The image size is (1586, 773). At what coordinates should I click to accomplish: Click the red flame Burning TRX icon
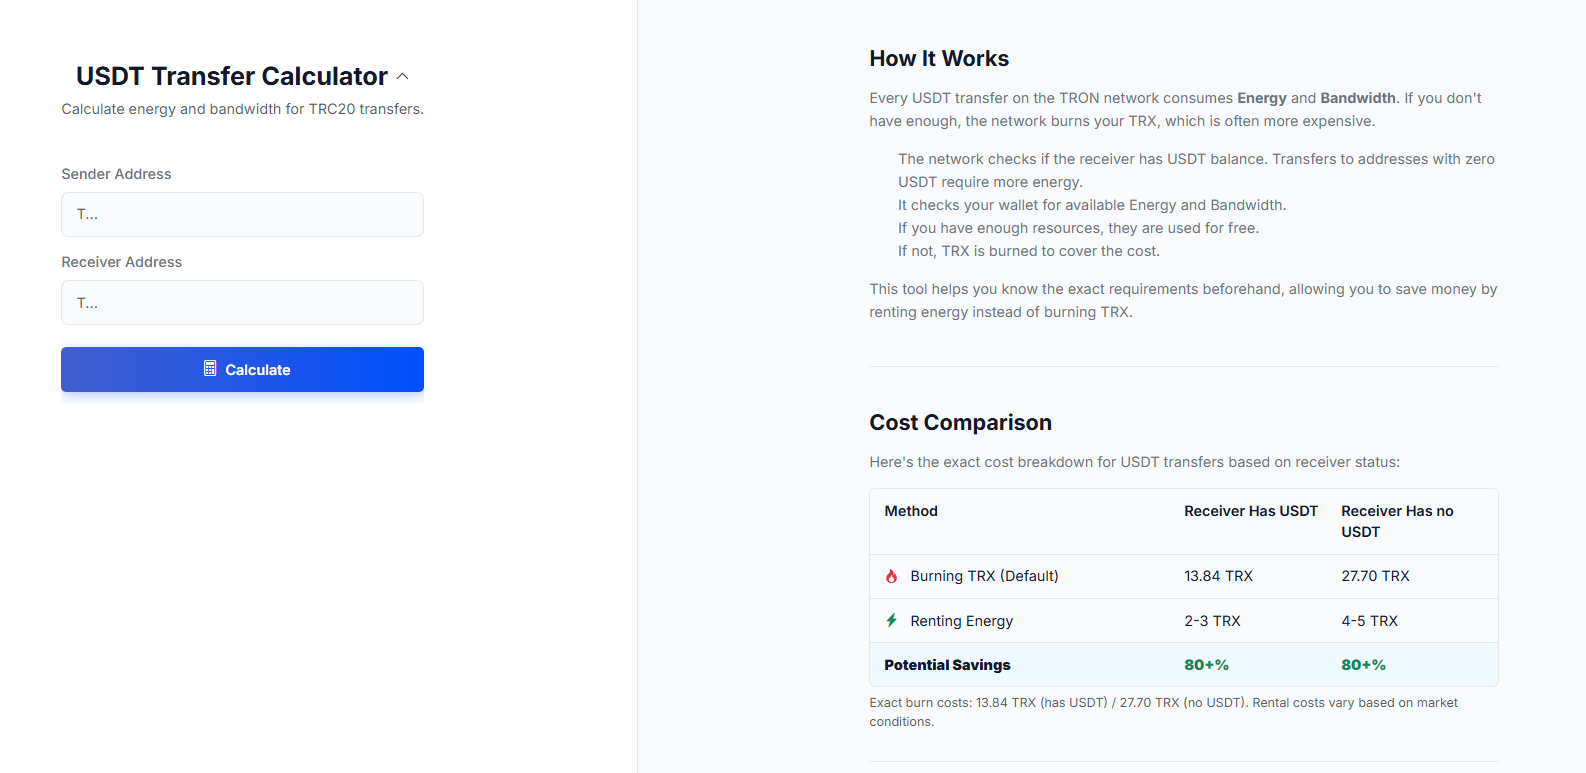(891, 576)
